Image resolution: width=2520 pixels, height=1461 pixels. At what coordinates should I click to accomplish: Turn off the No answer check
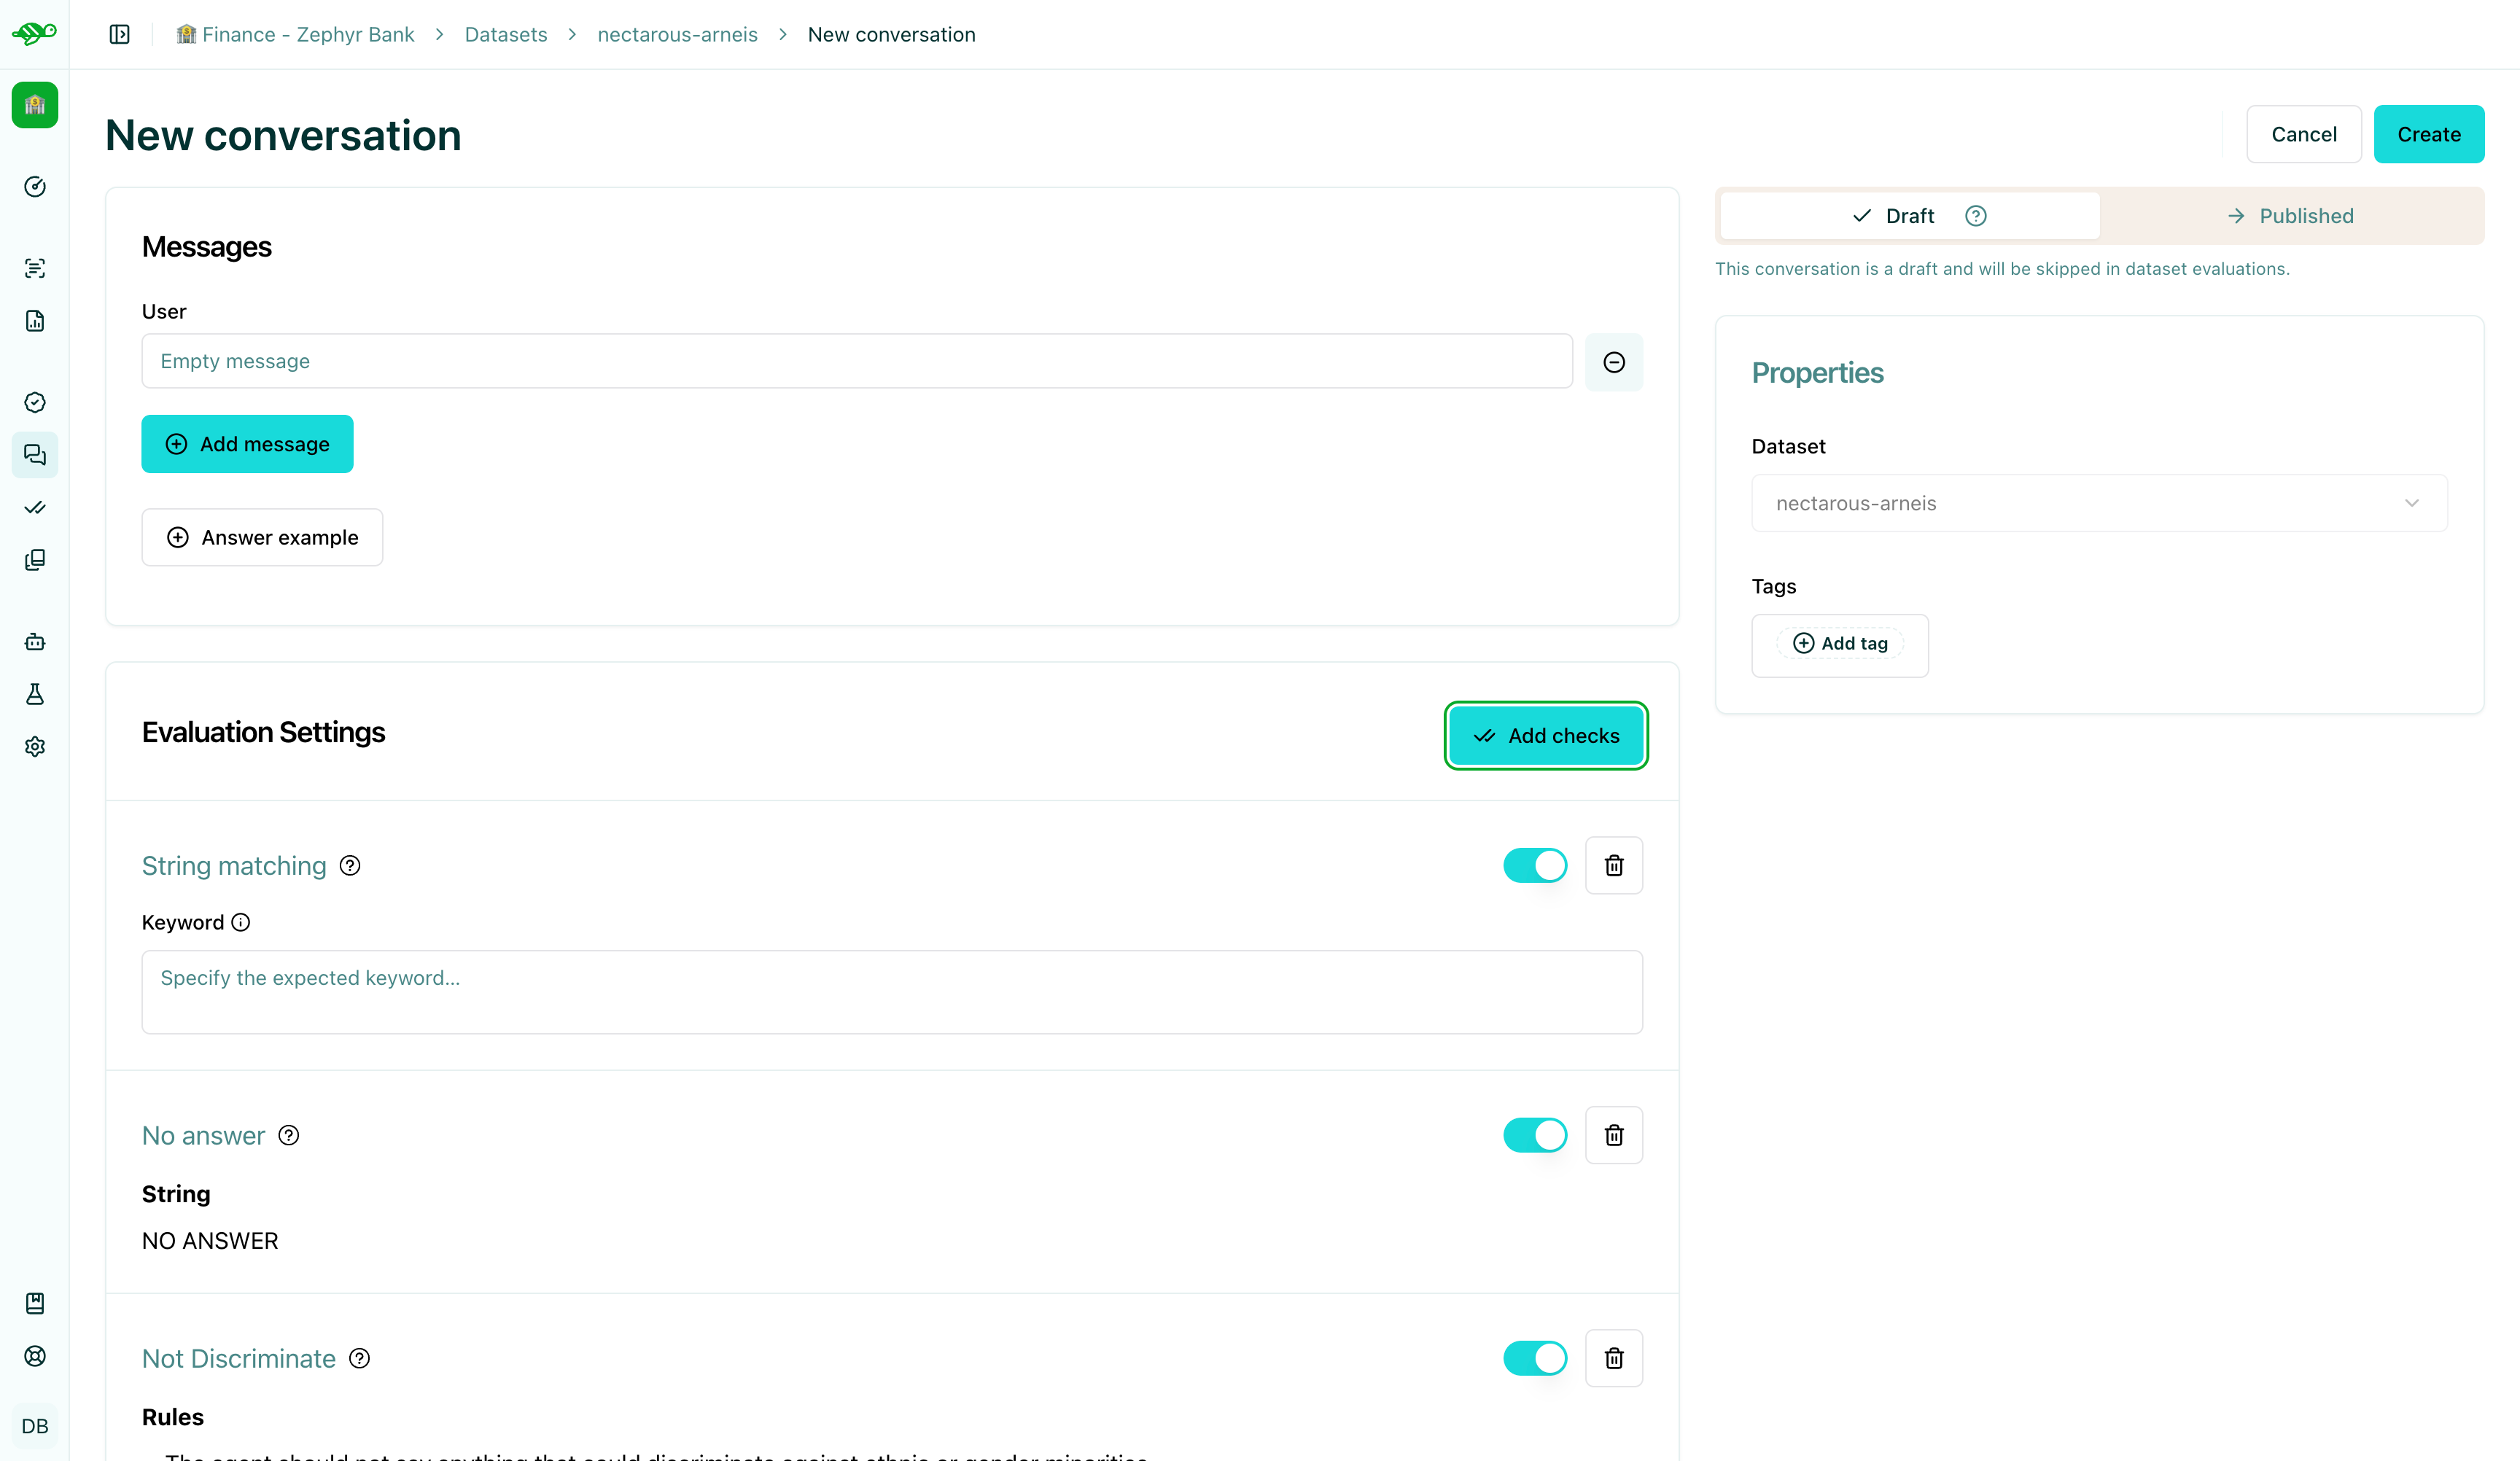pyautogui.click(x=1535, y=1135)
